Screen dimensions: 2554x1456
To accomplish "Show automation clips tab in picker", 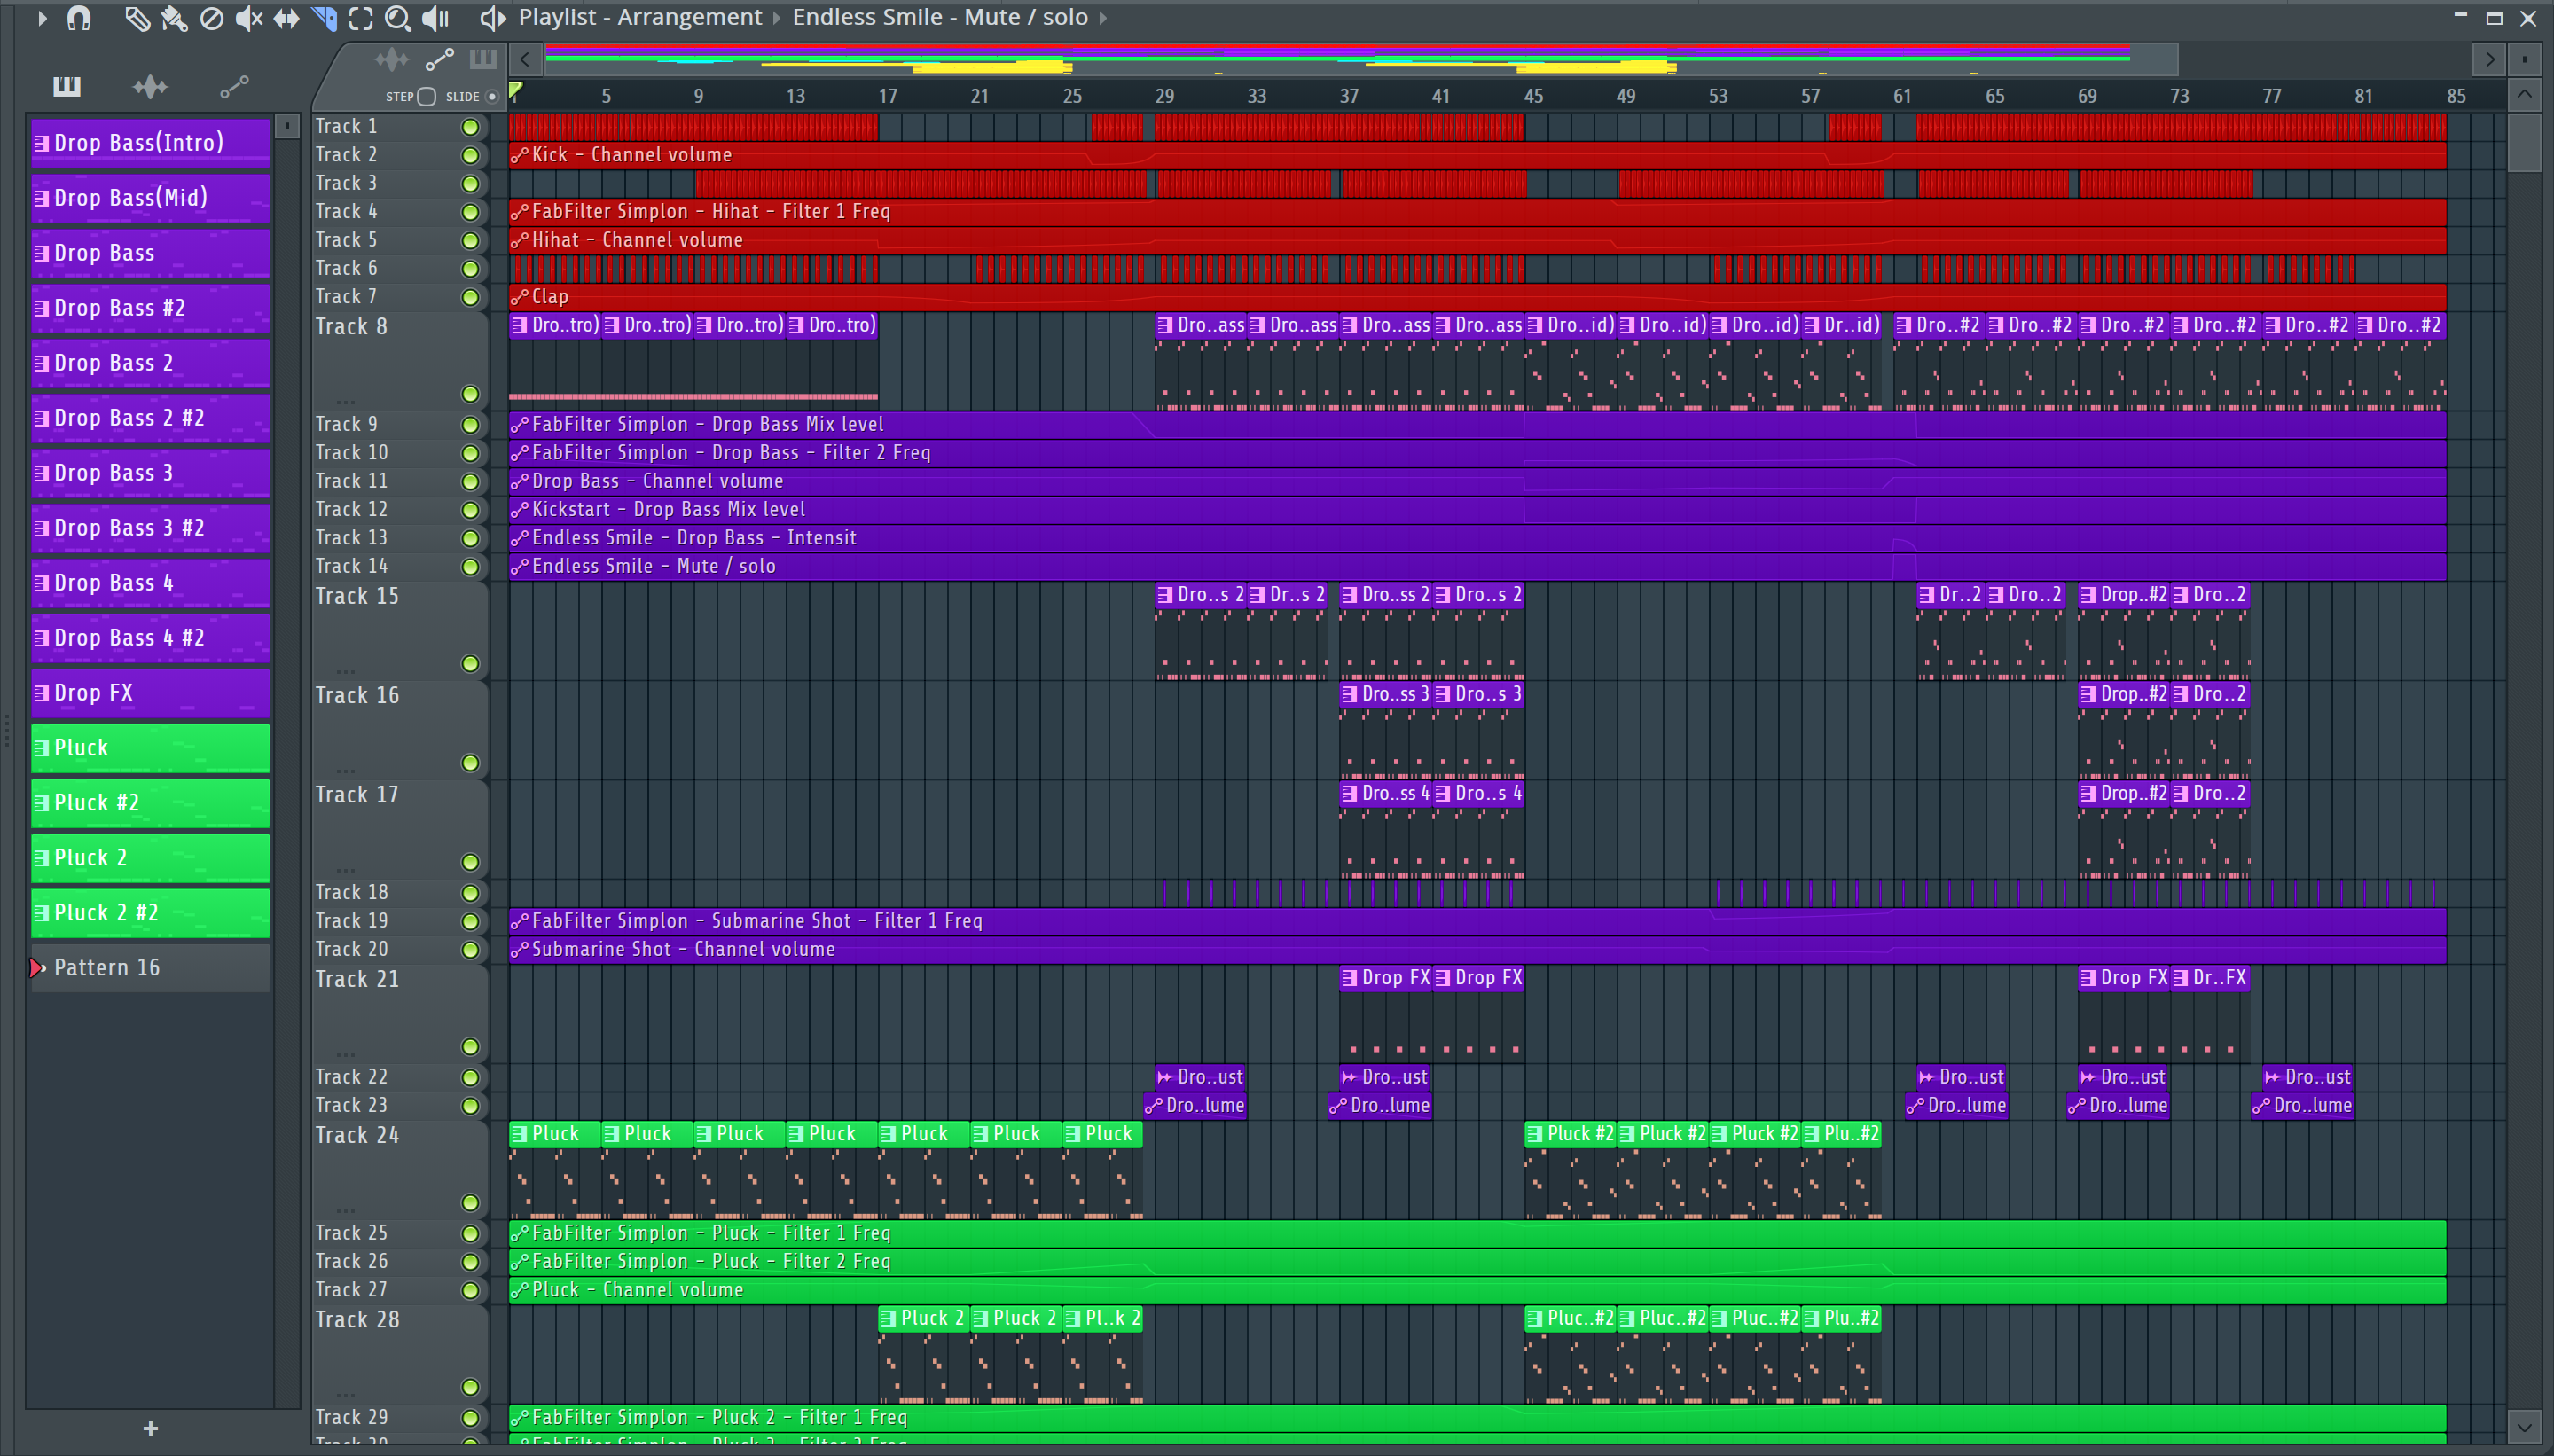I will tap(234, 88).
